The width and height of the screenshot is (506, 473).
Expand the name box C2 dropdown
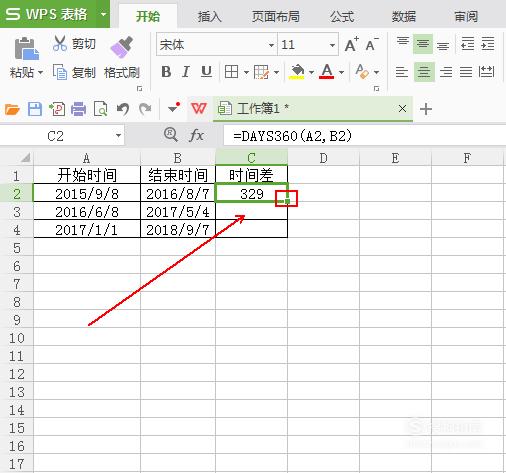point(118,136)
